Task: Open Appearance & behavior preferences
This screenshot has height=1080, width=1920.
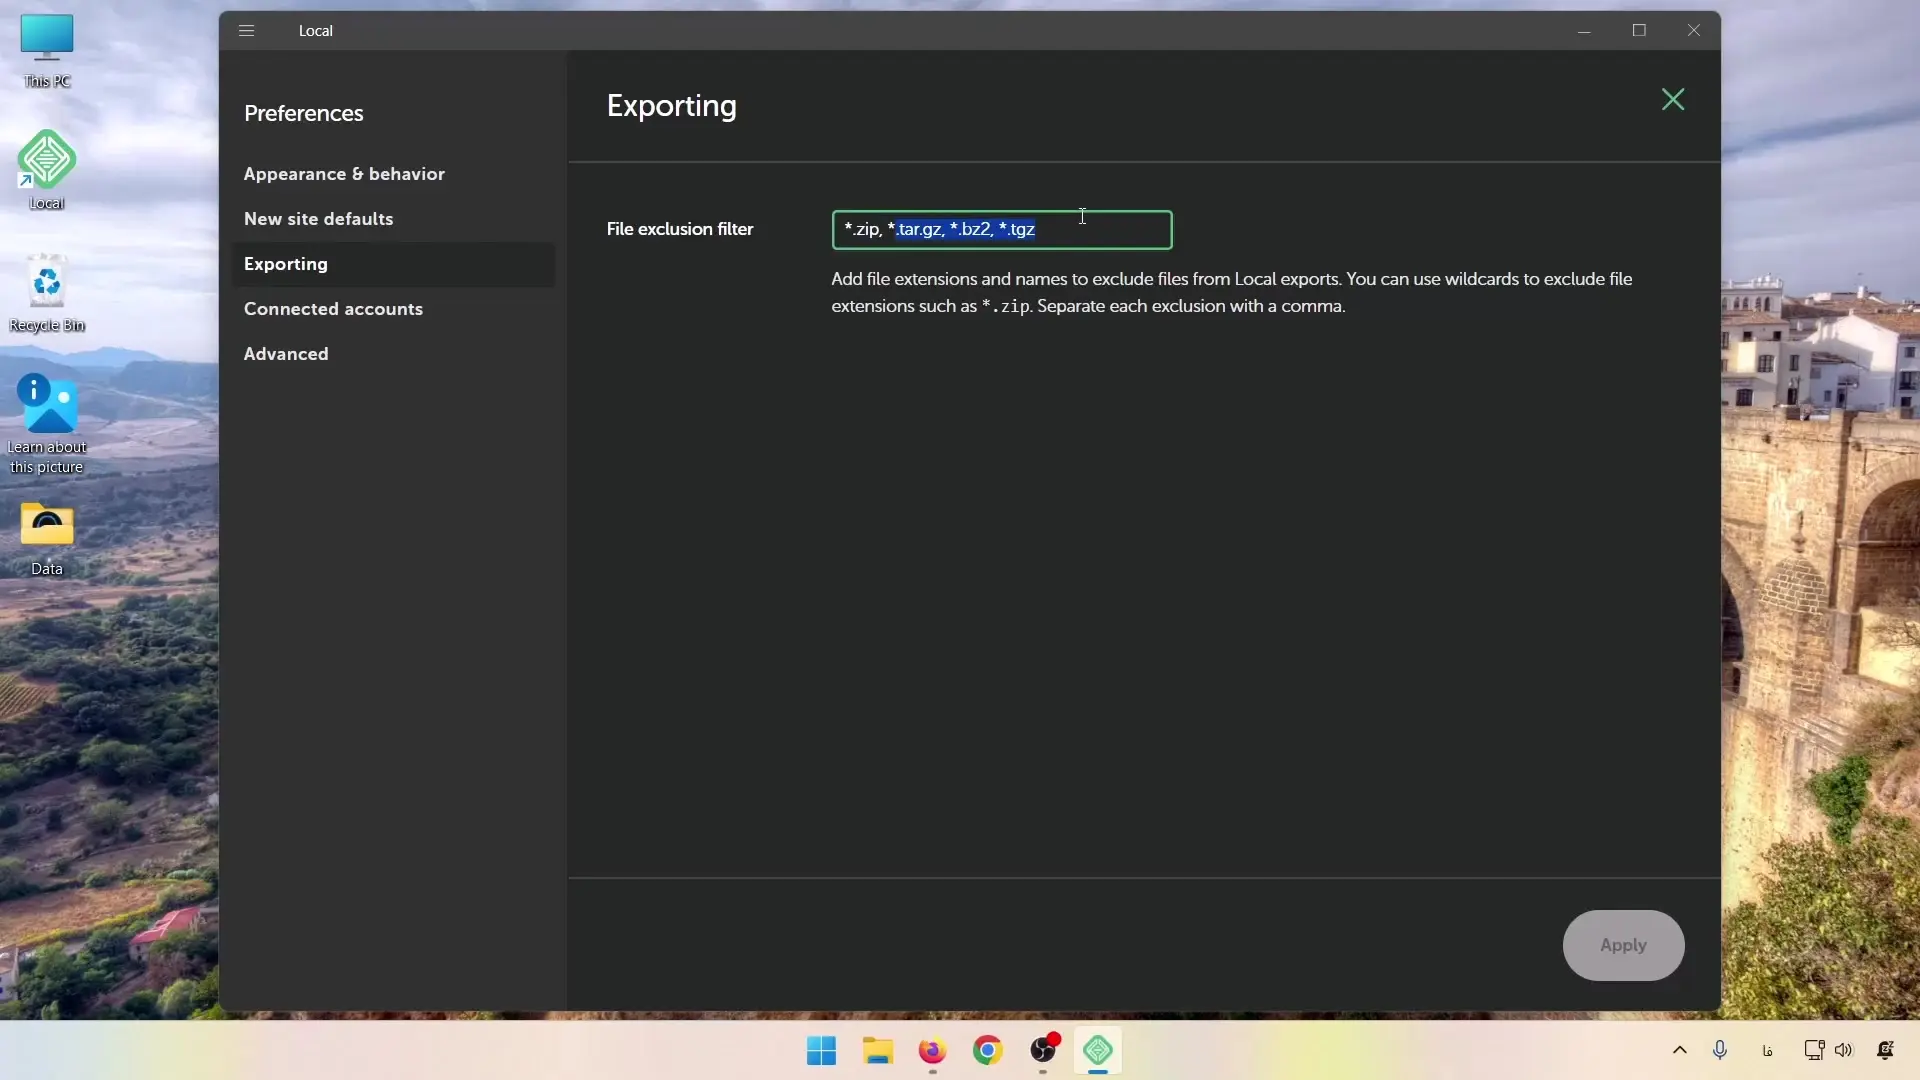Action: click(x=344, y=174)
